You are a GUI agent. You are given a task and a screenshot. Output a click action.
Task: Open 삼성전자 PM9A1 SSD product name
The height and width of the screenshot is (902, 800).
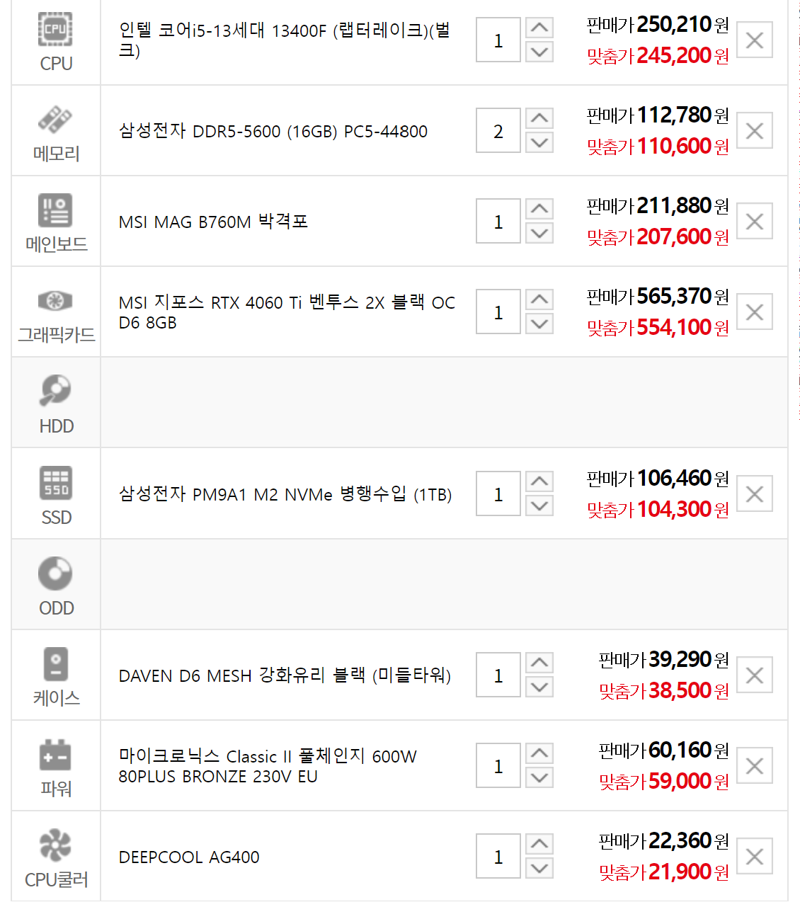[285, 494]
